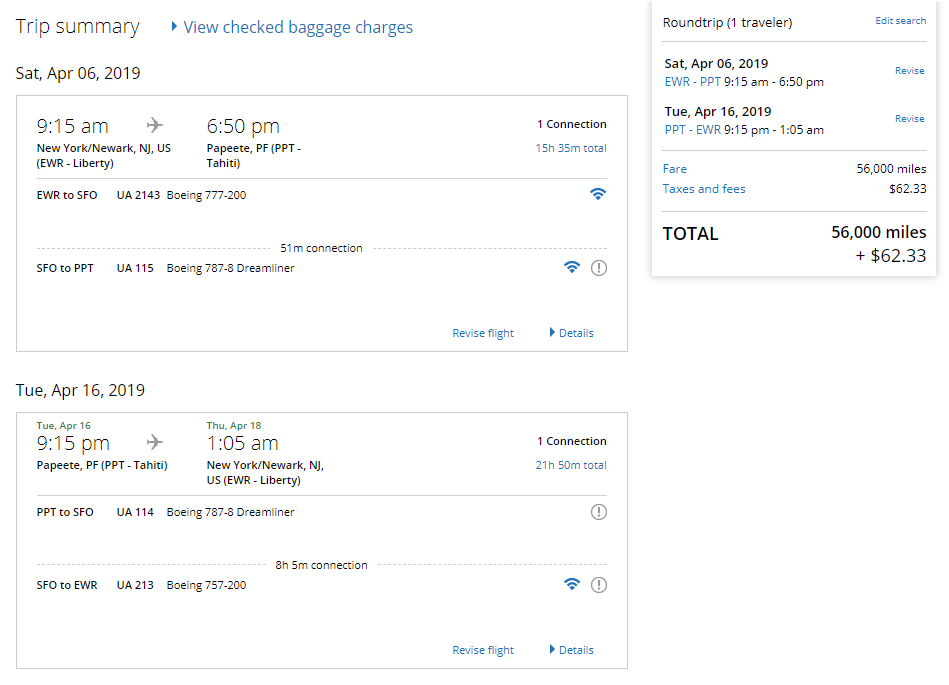Open the Fare breakdown link

675,169
